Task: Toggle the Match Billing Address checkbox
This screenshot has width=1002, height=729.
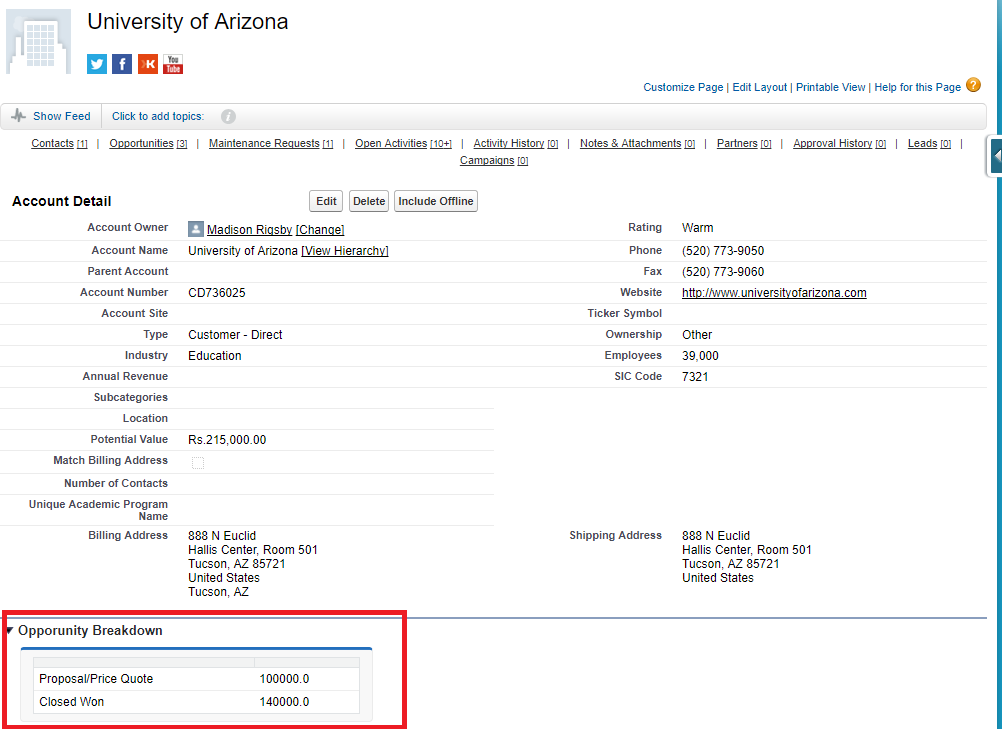Action: [198, 463]
